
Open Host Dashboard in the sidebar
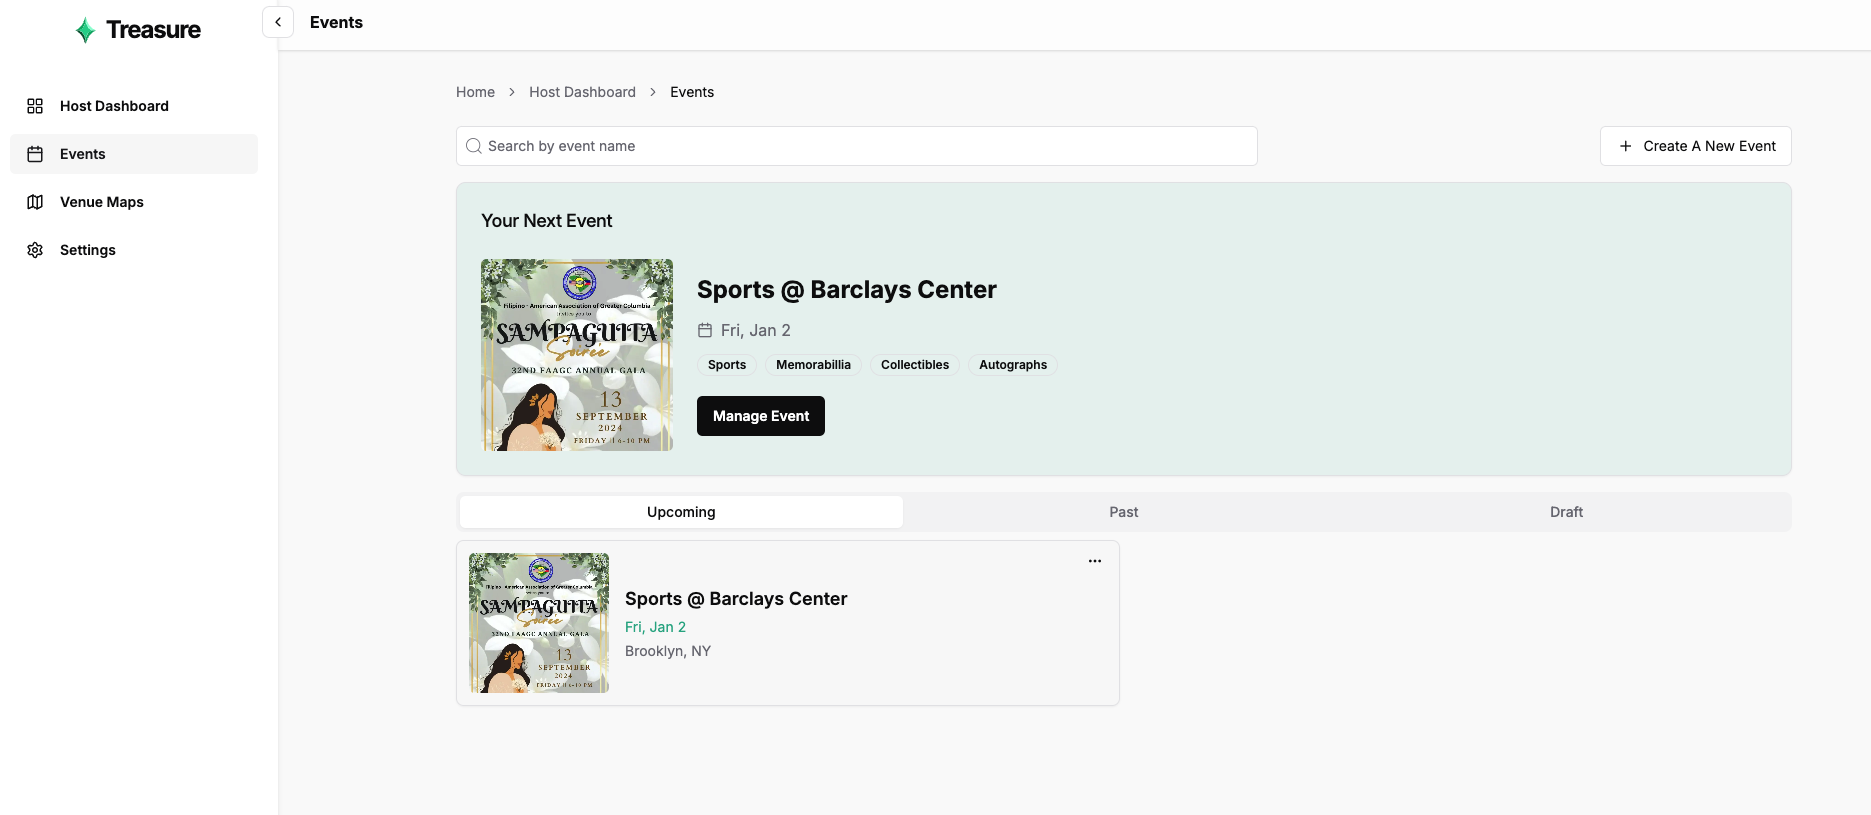tap(134, 106)
